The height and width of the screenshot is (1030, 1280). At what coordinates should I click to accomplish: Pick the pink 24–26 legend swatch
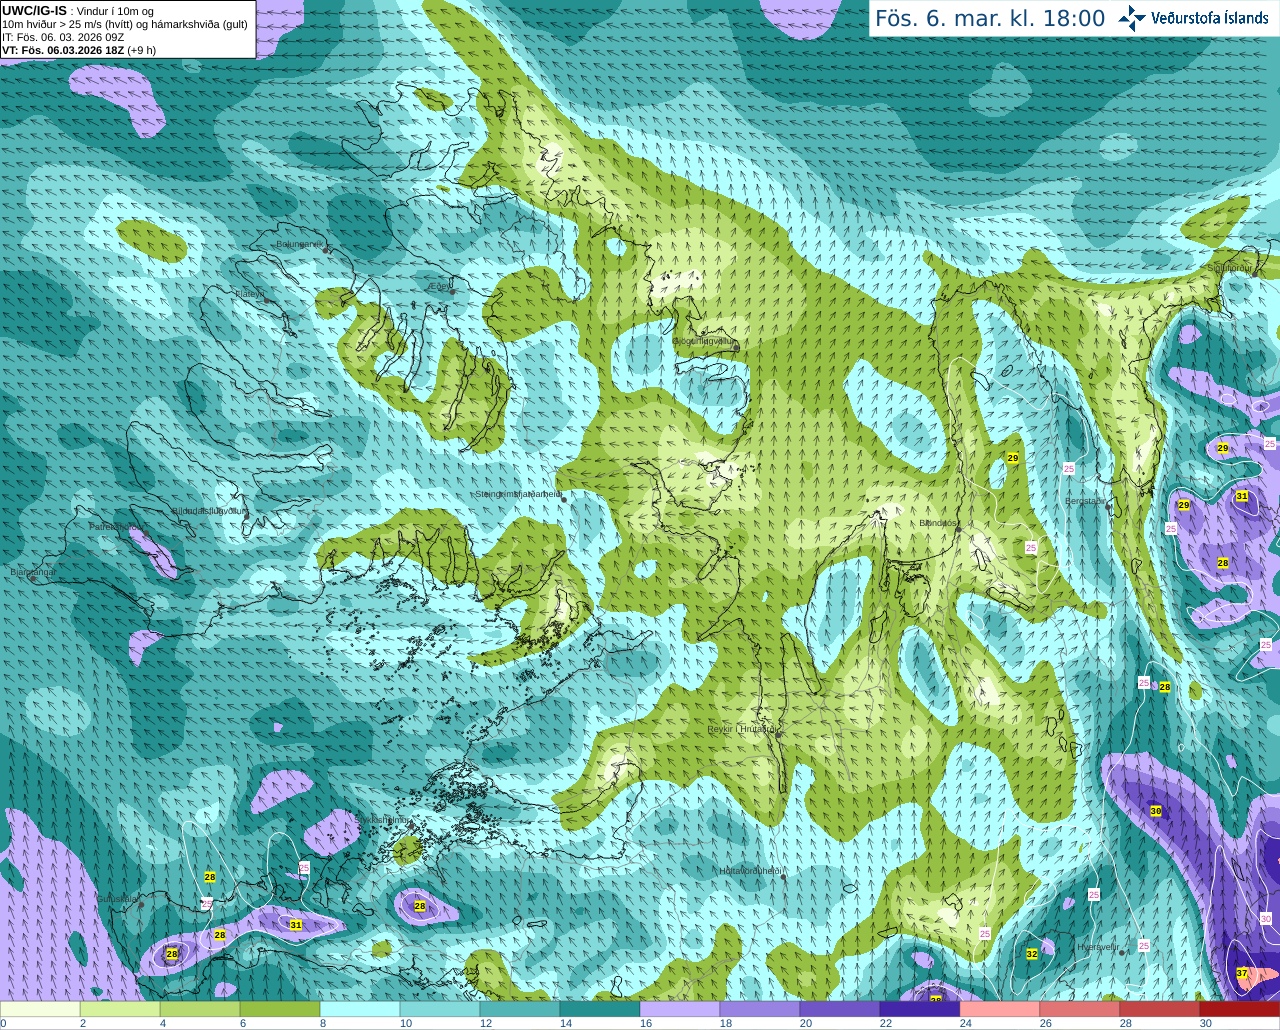point(1000,1009)
